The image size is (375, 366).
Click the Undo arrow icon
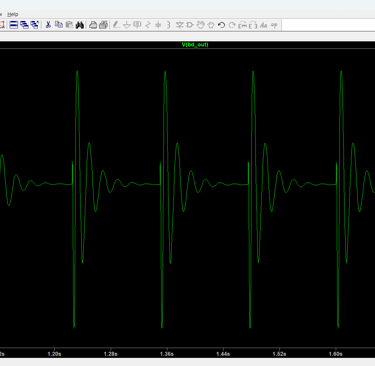[x=221, y=25]
